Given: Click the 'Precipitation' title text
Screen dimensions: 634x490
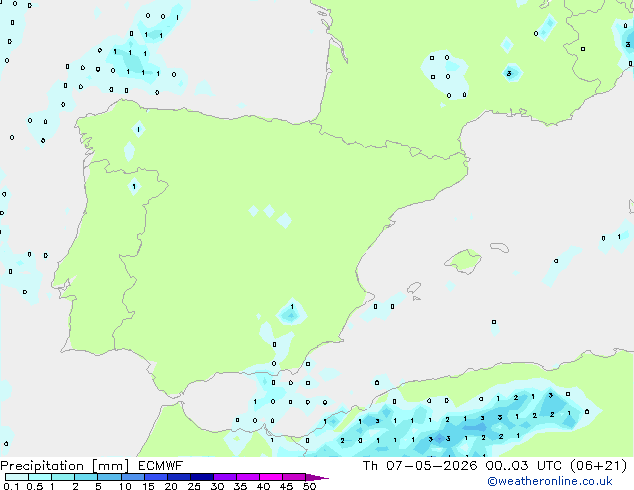Looking at the screenshot, I should click(42, 466).
